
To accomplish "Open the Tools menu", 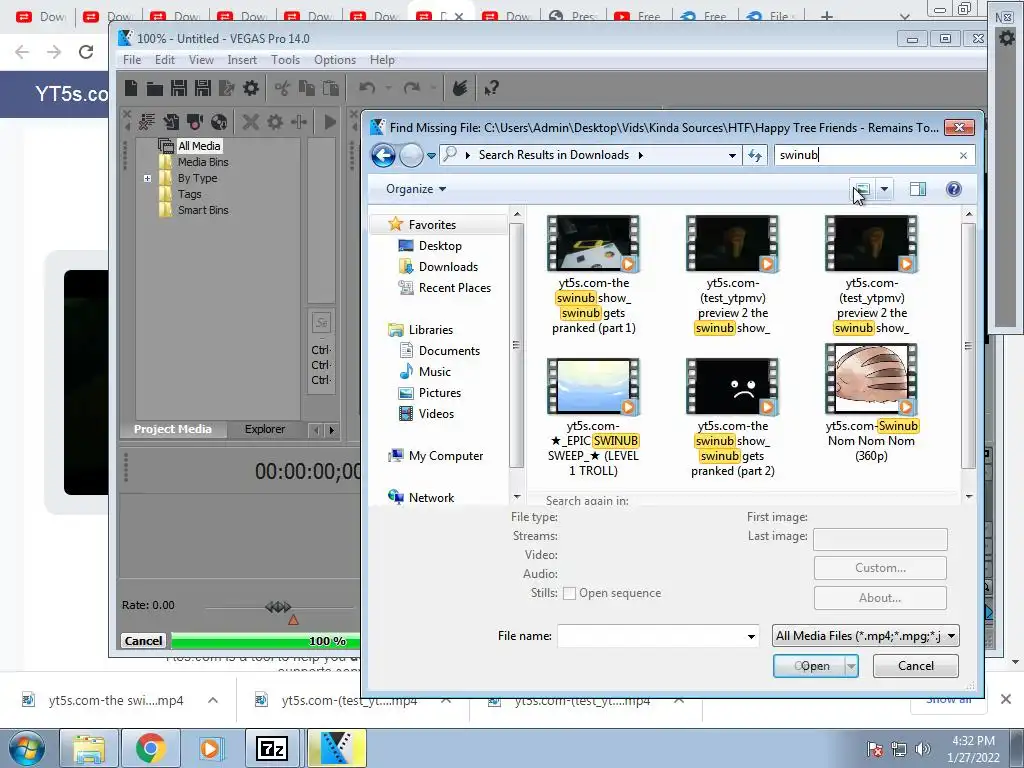I will pos(285,59).
